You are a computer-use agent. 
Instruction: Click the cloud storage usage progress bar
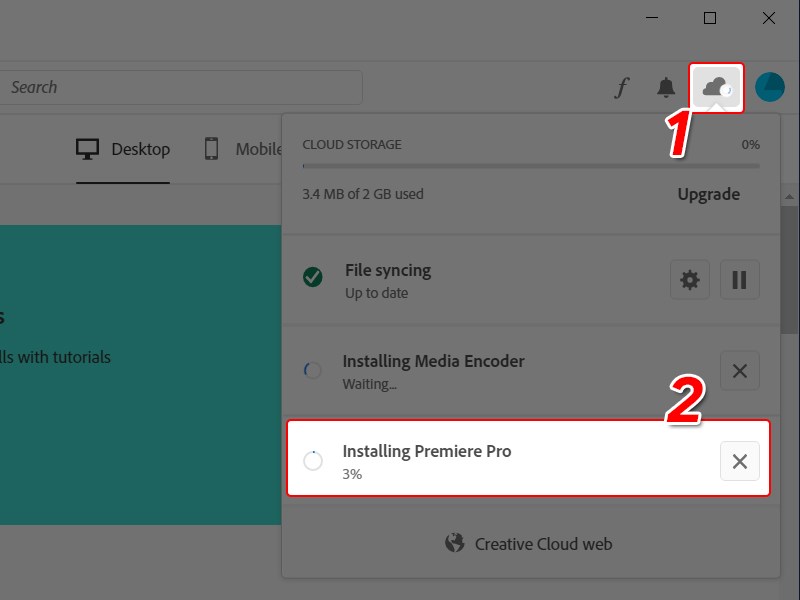[x=530, y=165]
